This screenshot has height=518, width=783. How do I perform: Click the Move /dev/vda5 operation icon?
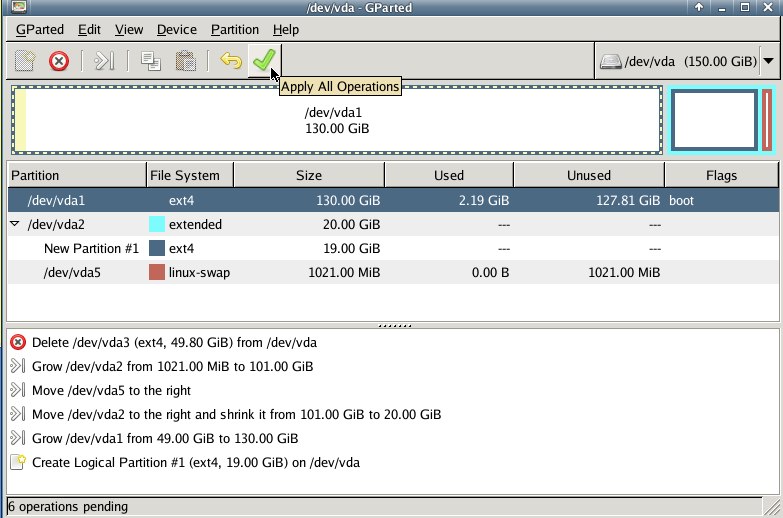point(17,390)
